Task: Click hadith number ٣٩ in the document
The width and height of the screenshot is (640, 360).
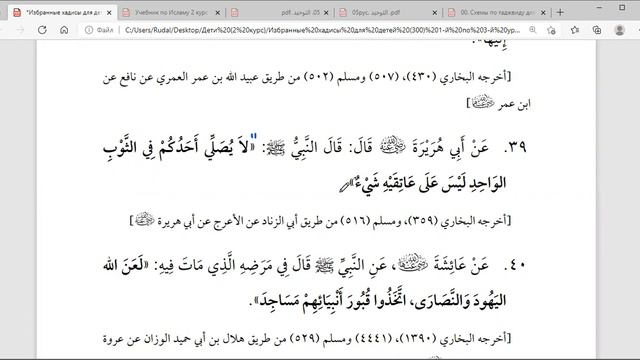Action: [516, 147]
